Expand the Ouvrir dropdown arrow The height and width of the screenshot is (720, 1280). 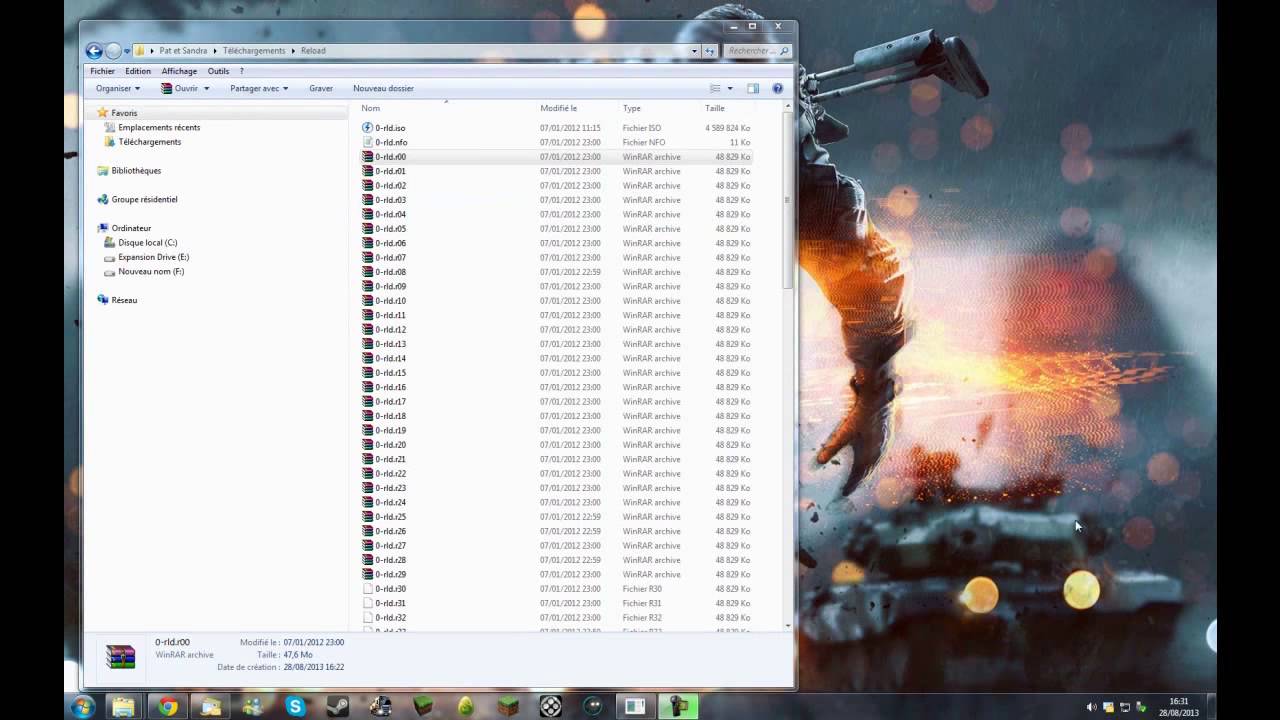206,88
